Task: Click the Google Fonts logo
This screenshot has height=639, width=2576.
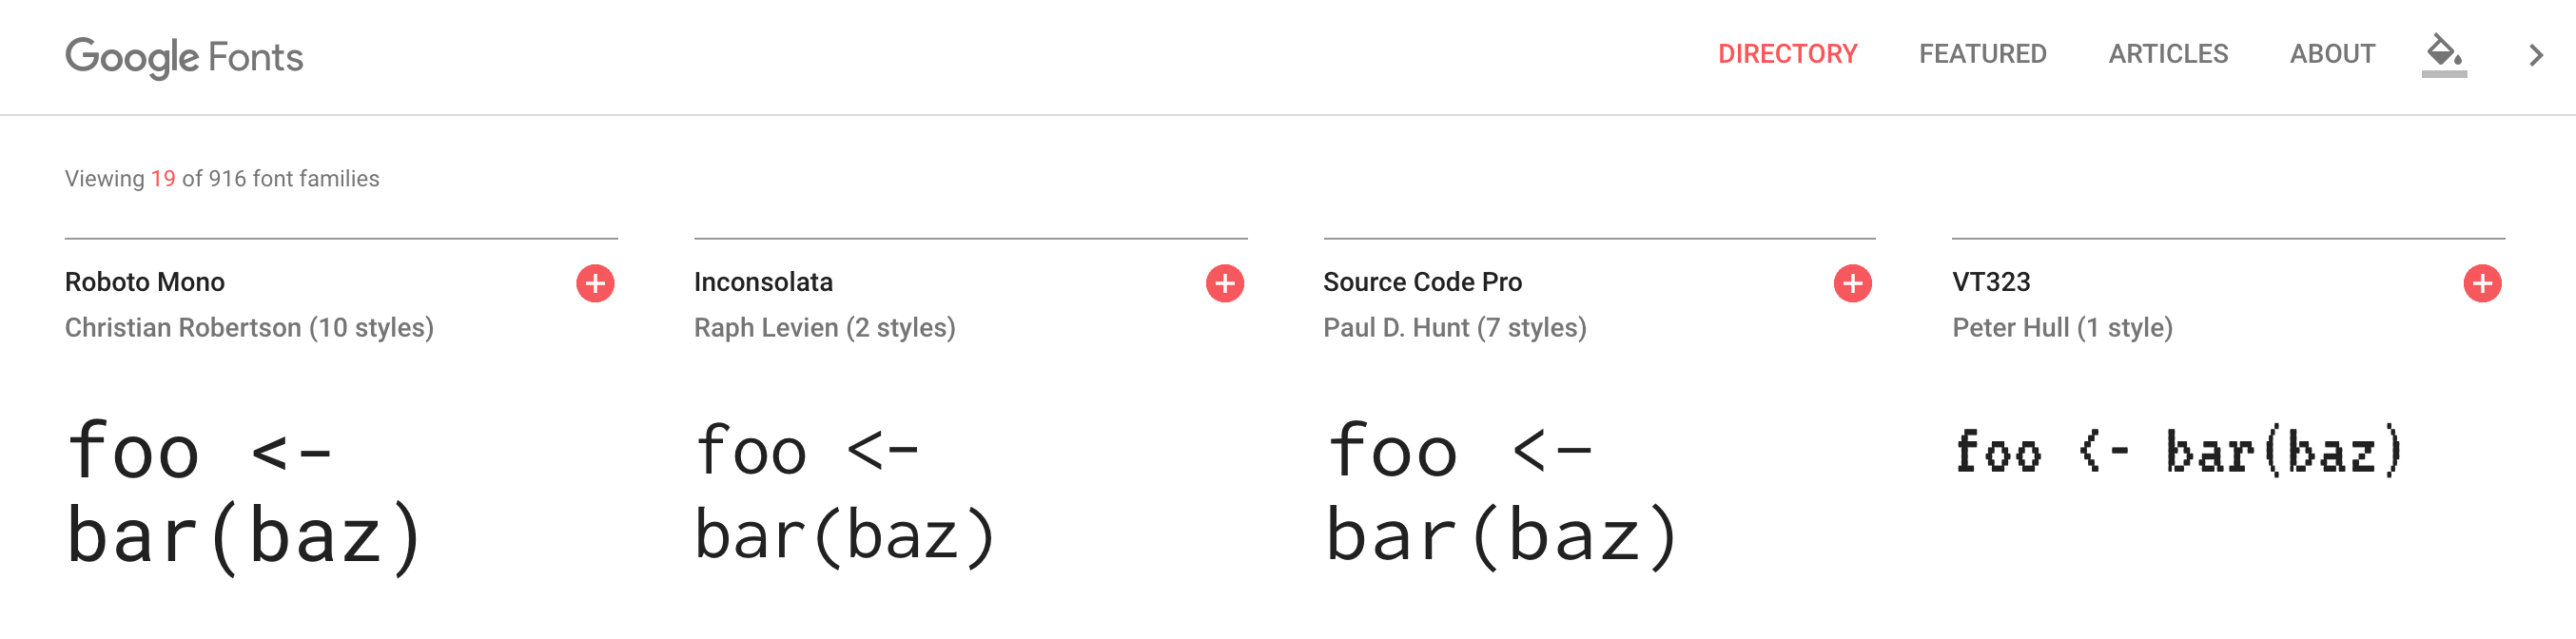Action: pyautogui.click(x=183, y=57)
